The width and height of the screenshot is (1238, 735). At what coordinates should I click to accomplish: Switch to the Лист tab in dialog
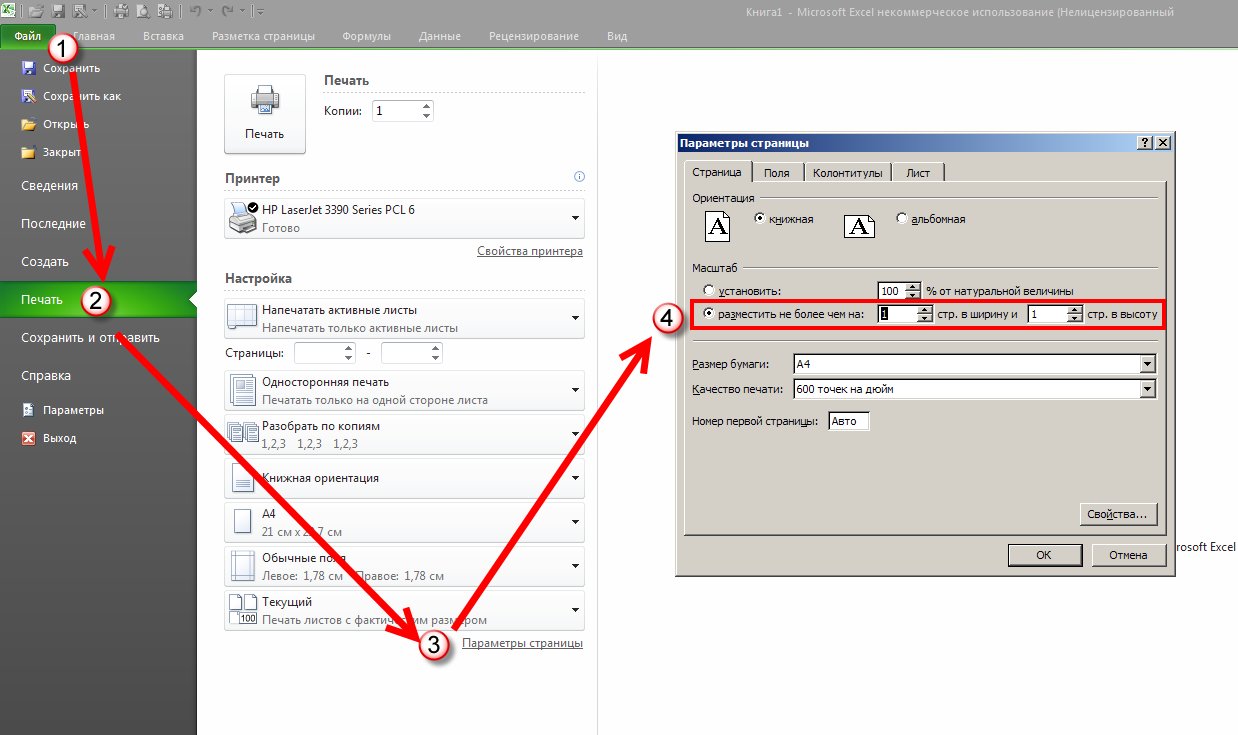click(x=918, y=173)
